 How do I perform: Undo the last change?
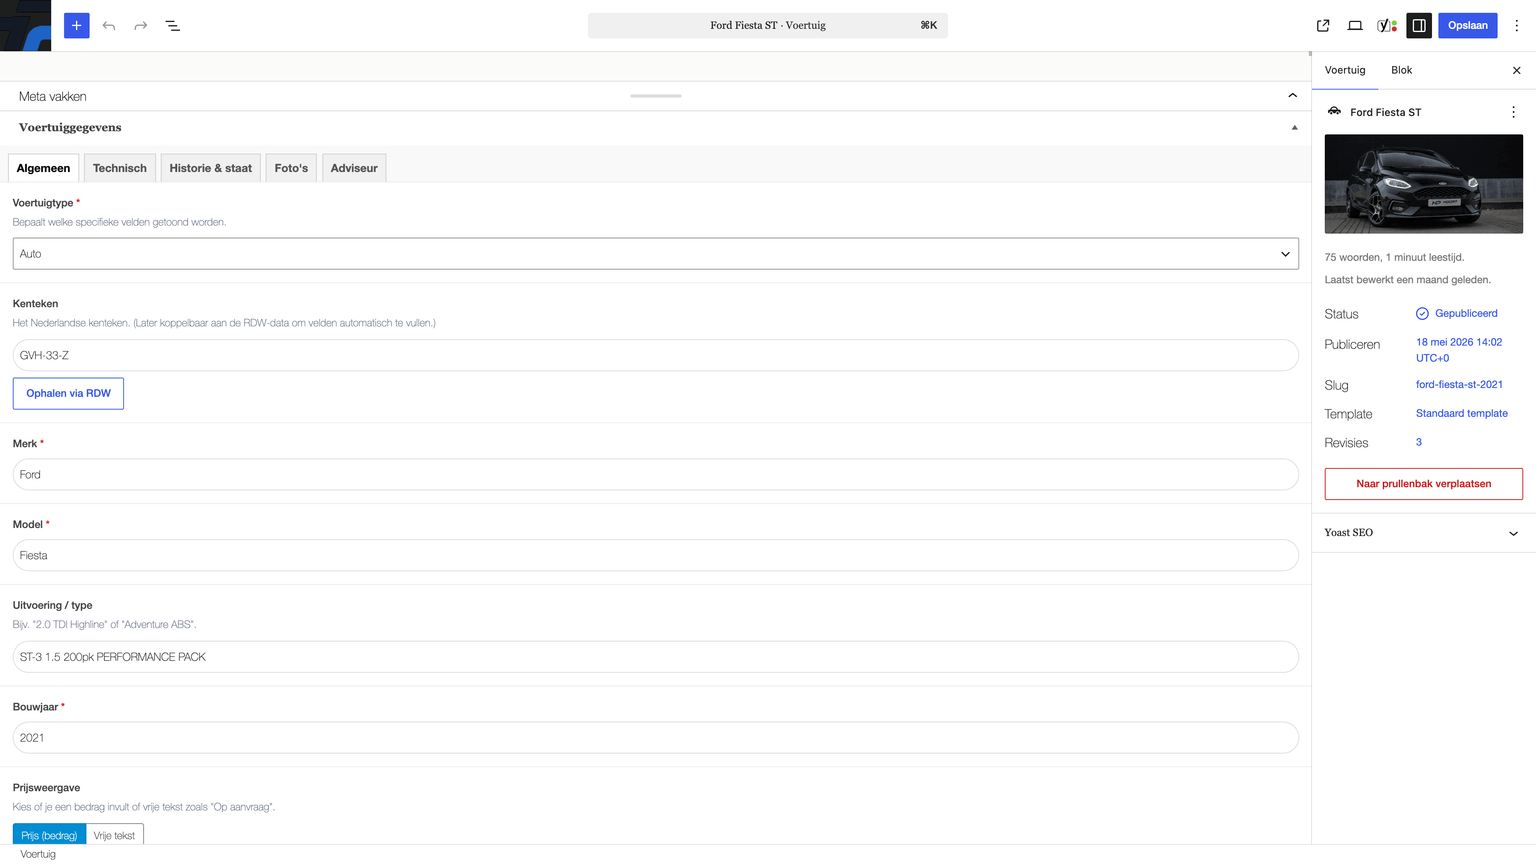(x=109, y=25)
